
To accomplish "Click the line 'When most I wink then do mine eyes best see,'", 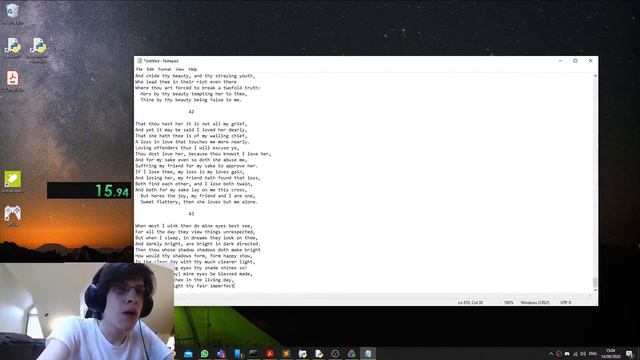I will [194, 226].
